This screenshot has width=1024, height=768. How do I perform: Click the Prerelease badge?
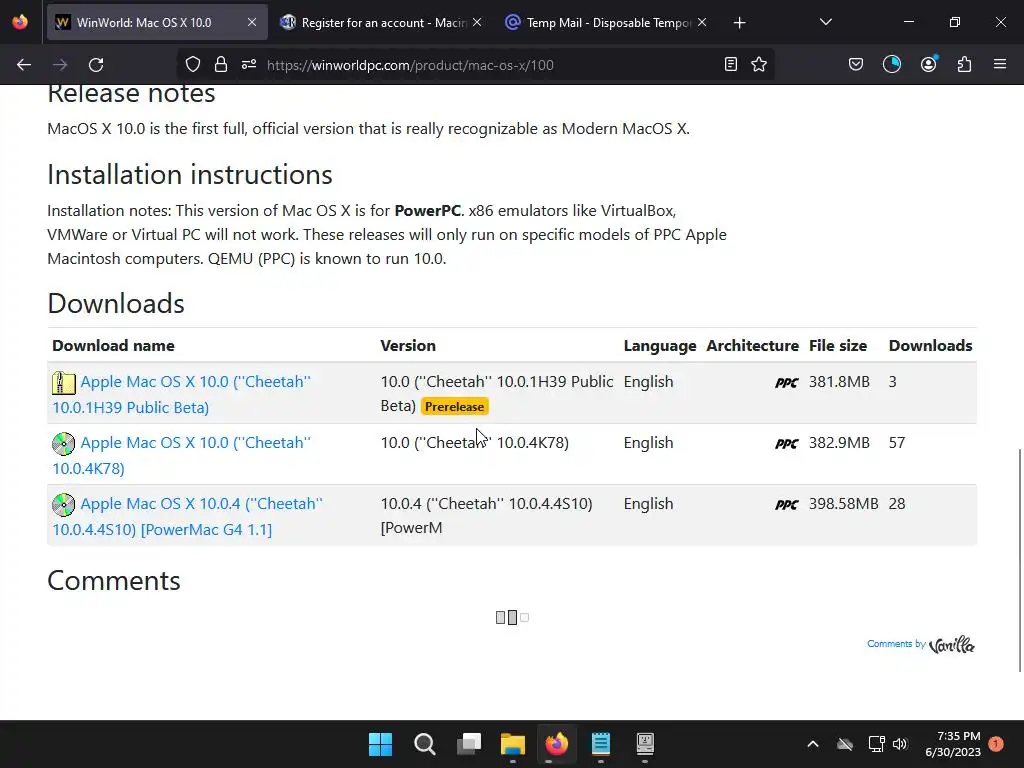pos(455,406)
